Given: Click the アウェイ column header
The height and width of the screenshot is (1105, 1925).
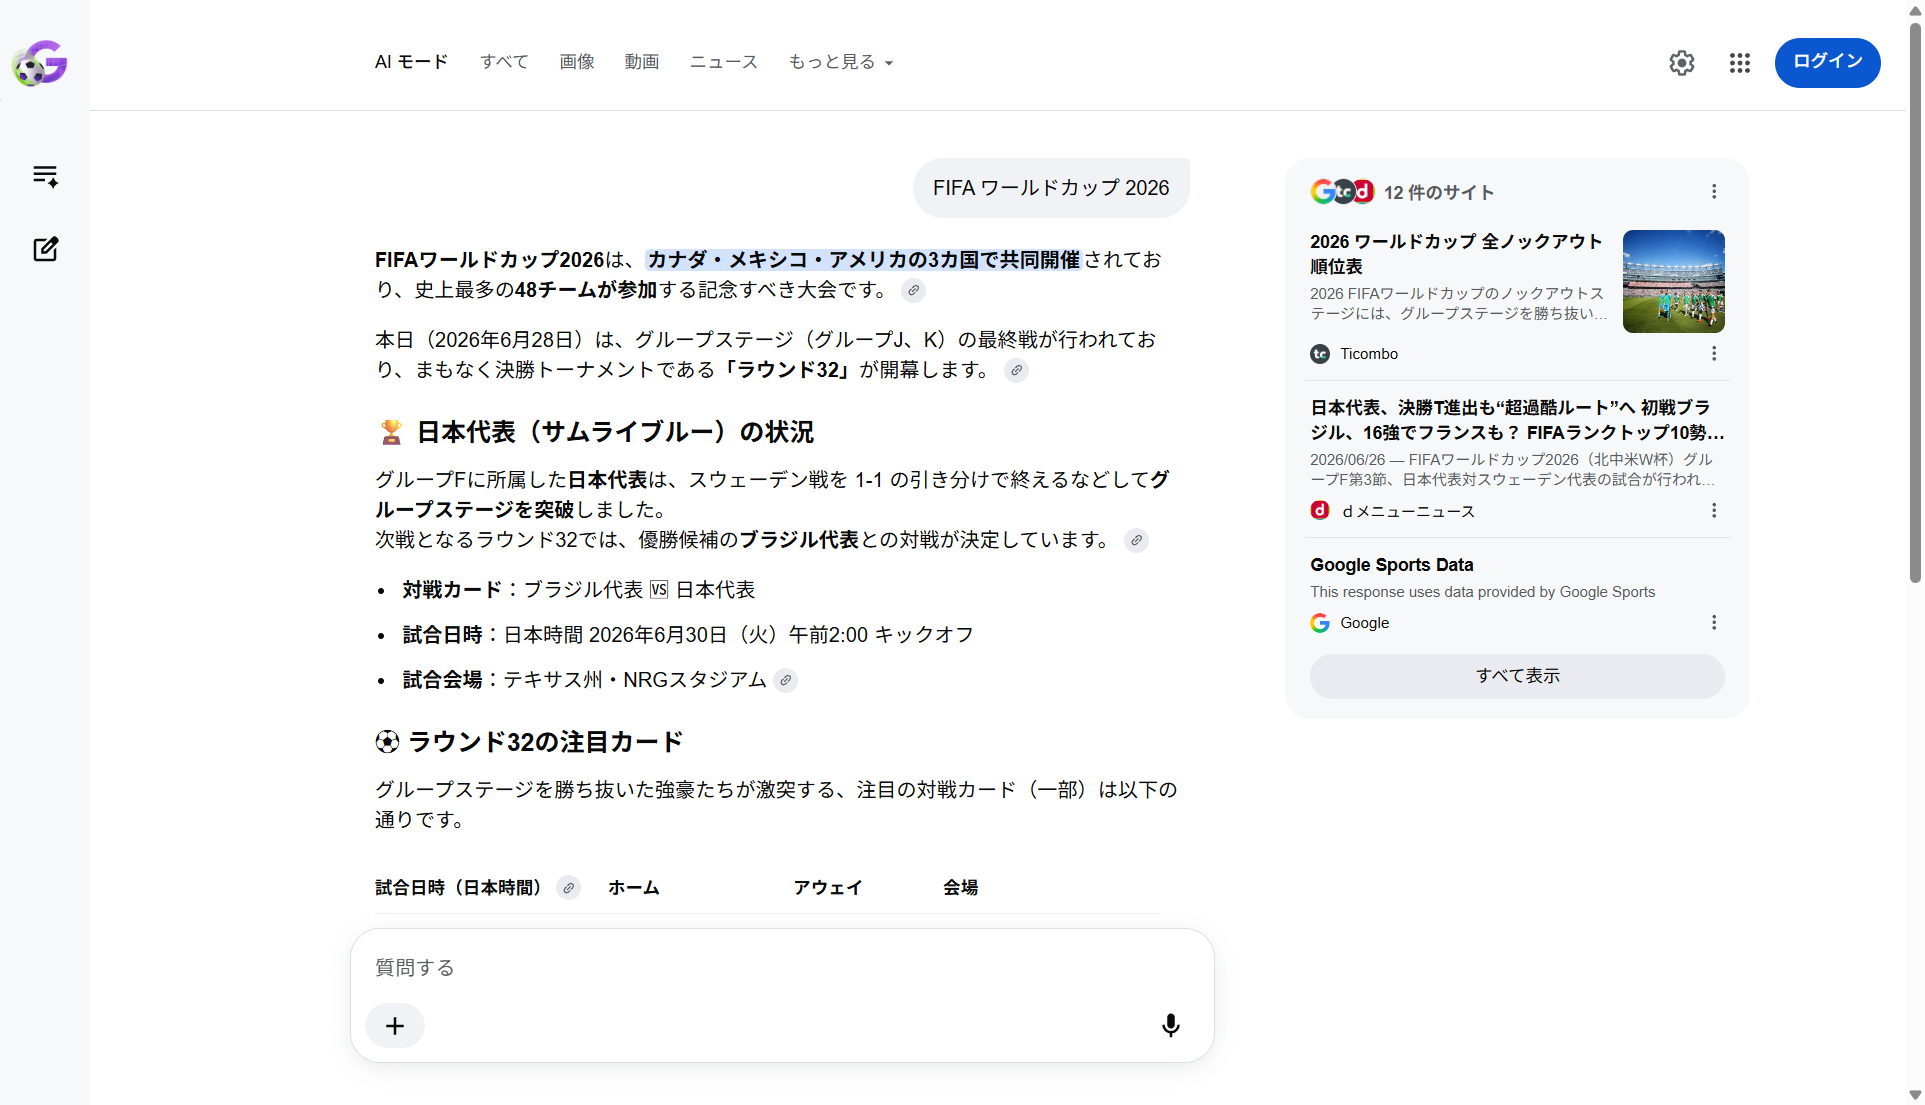Looking at the screenshot, I should click(827, 887).
